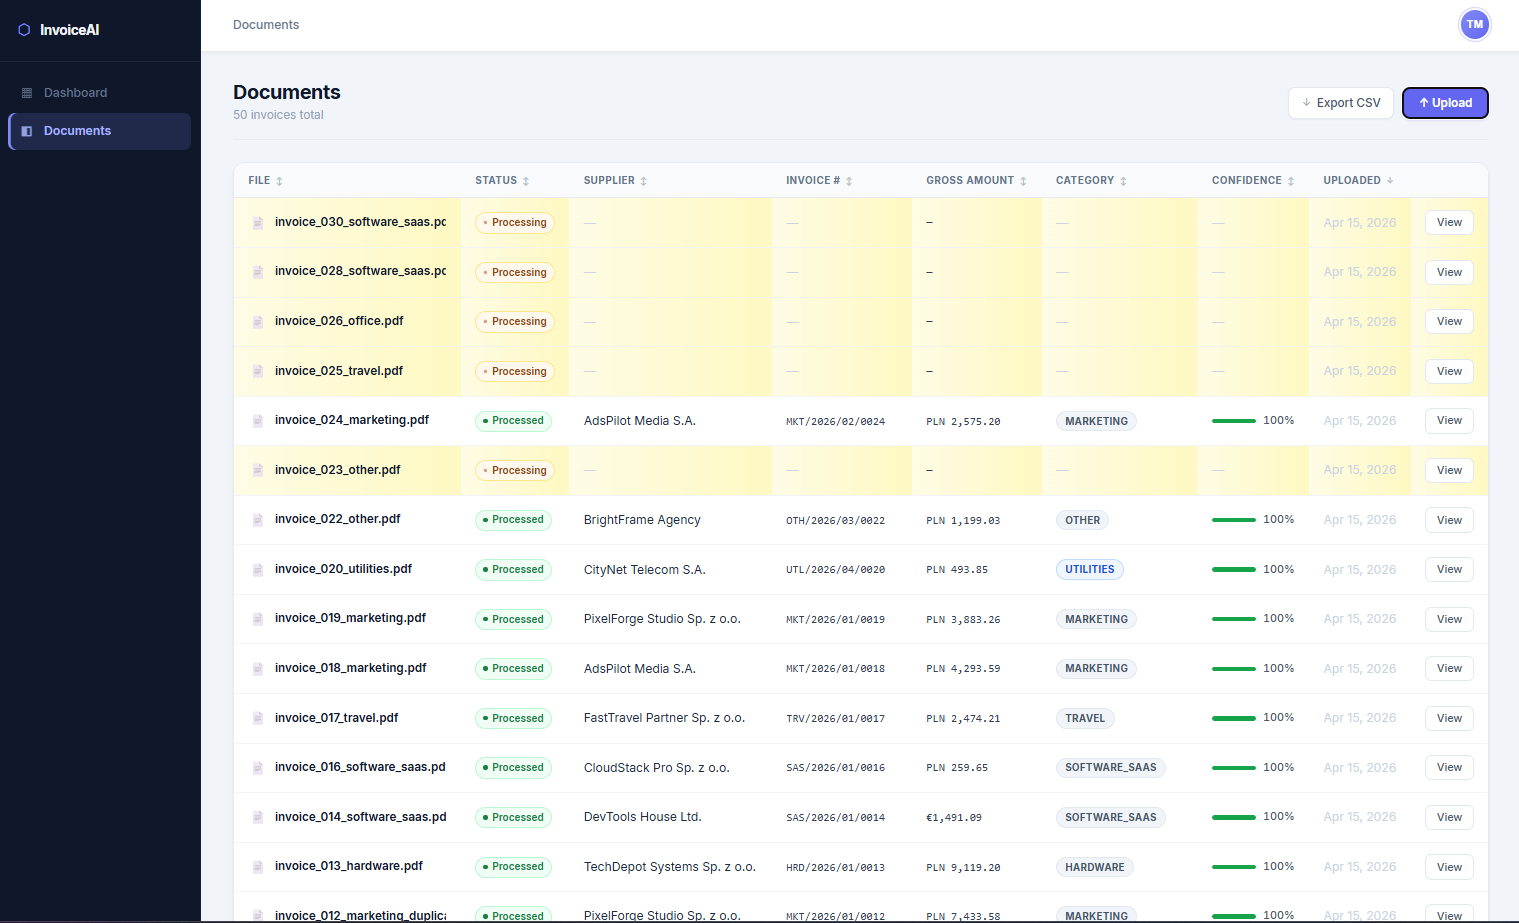Click file icon beside invoice_020_utilities.pdf
The width and height of the screenshot is (1519, 923).
[258, 570]
